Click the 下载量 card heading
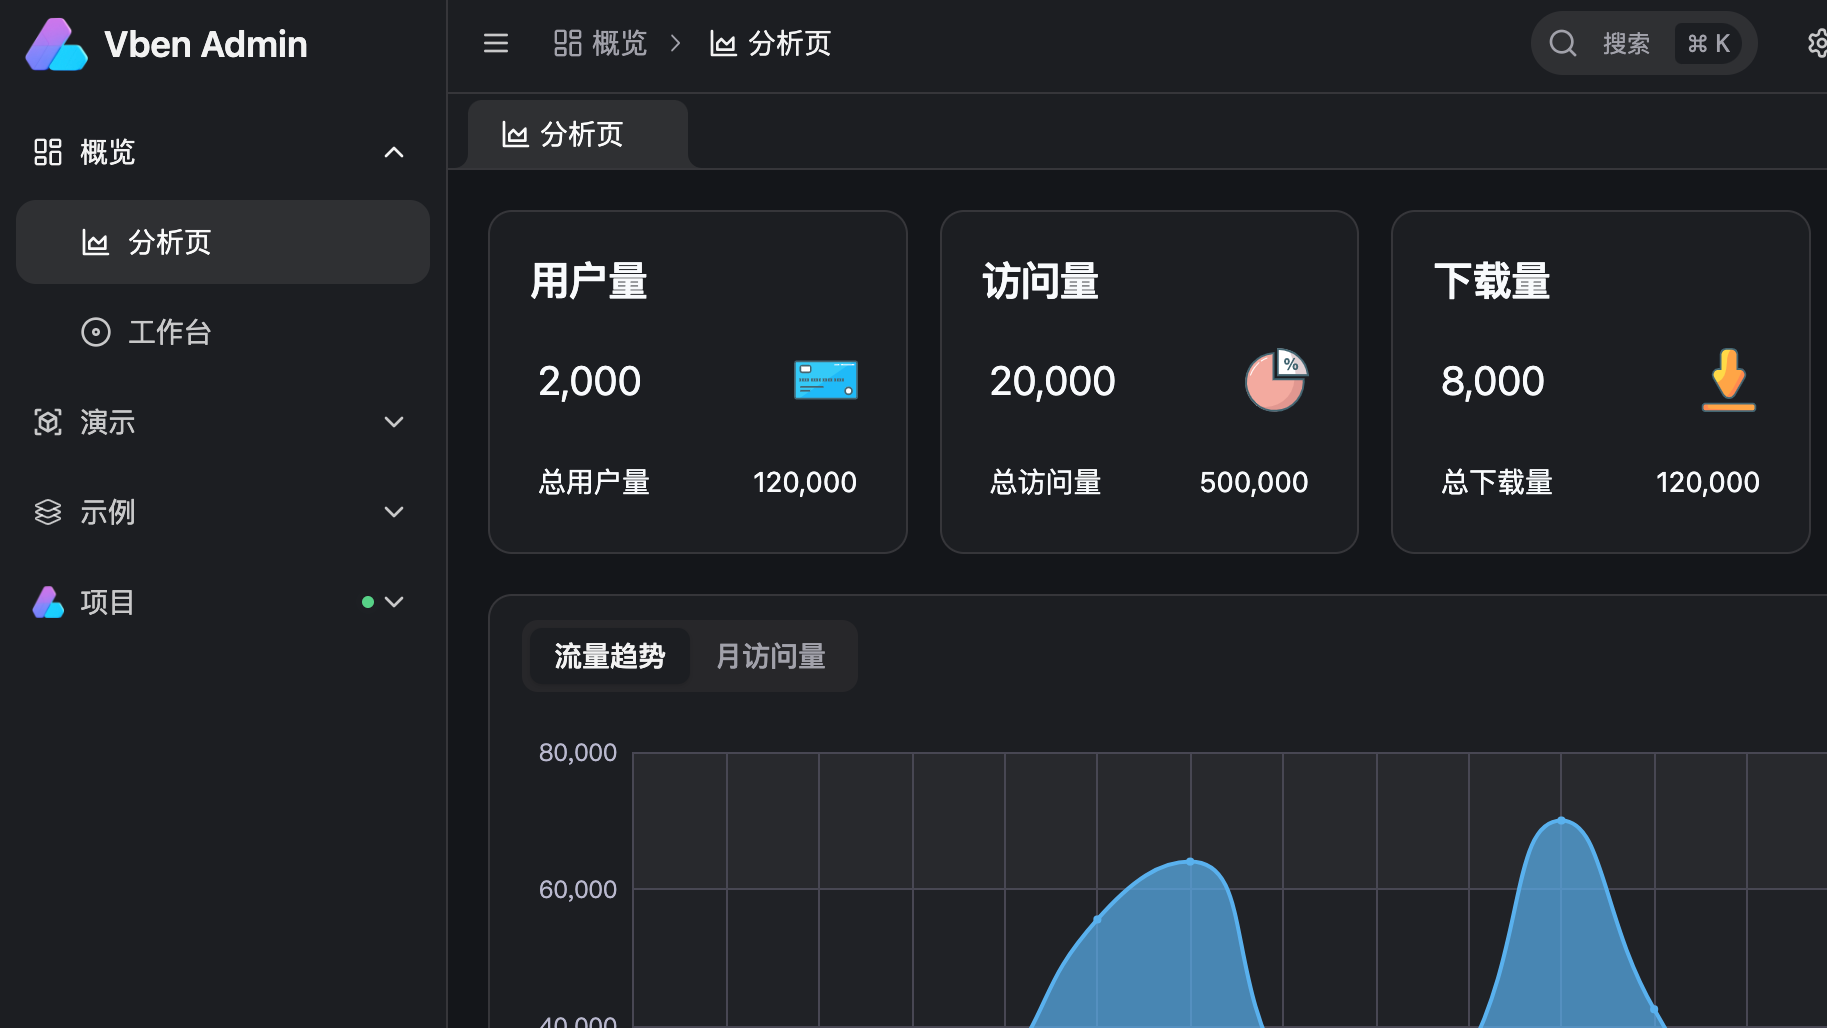The width and height of the screenshot is (1827, 1028). [1492, 281]
